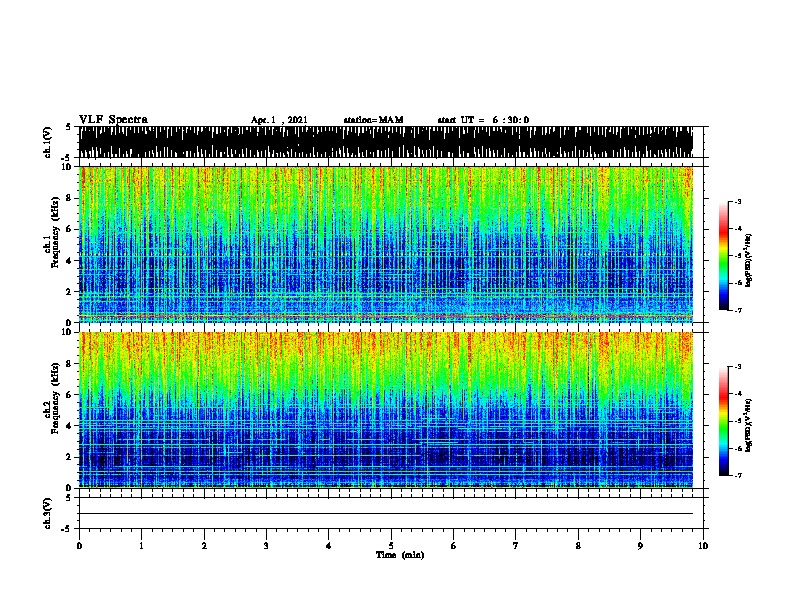Click time axis tick label "10"
Image resolution: width=792 pixels, height=612 pixels.
click(x=703, y=546)
